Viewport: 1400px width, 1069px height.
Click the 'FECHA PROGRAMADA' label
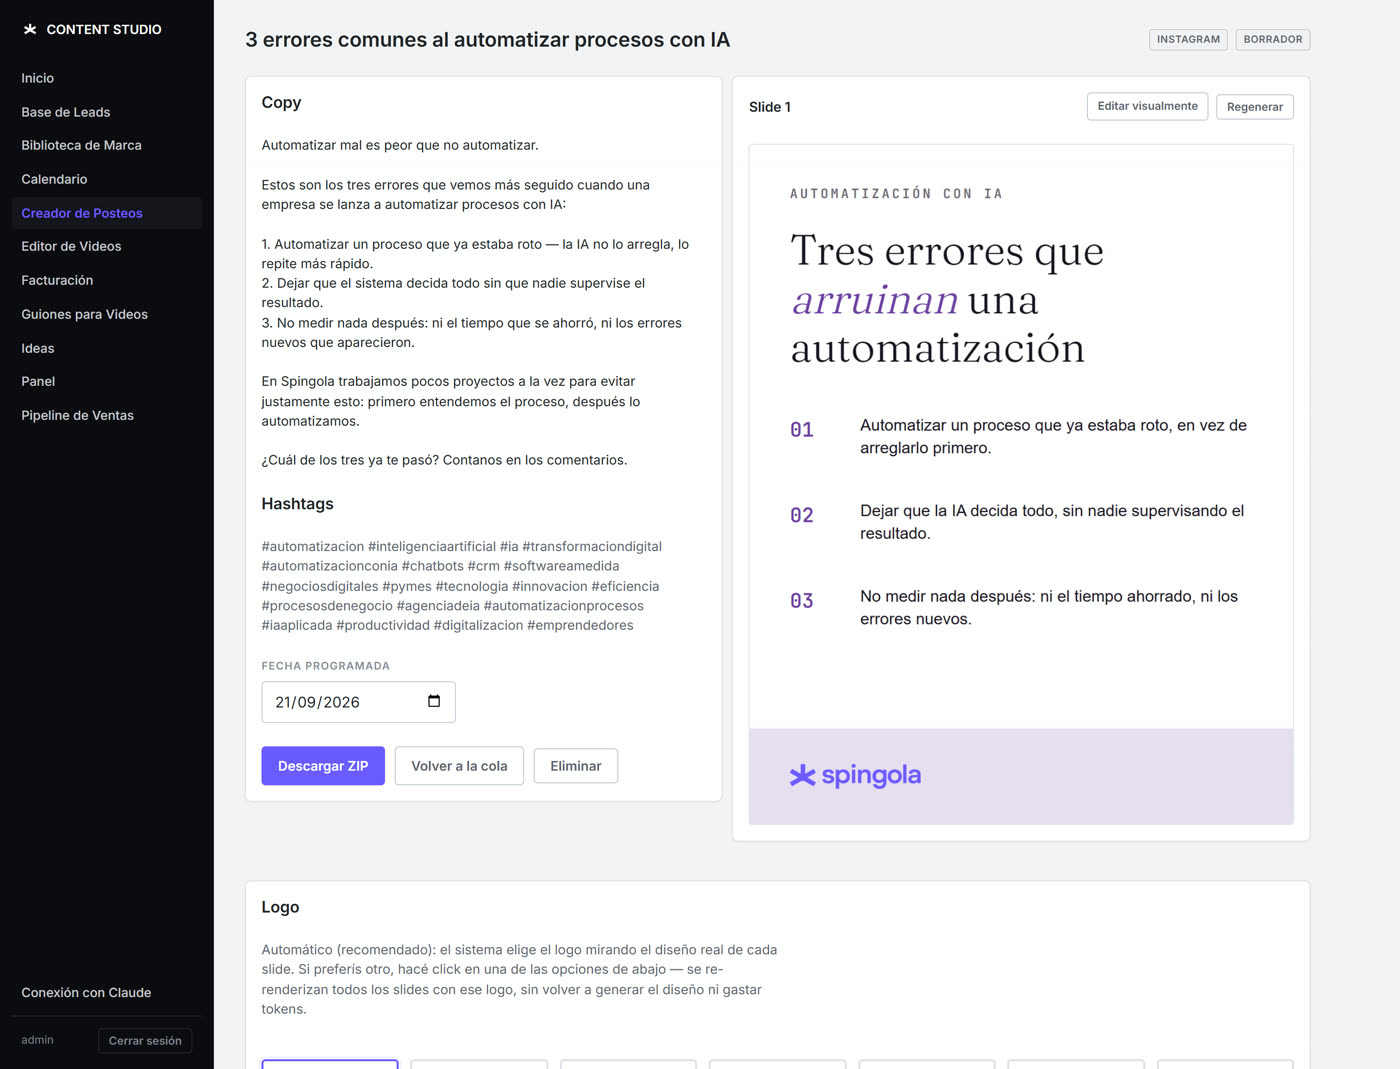[326, 666]
